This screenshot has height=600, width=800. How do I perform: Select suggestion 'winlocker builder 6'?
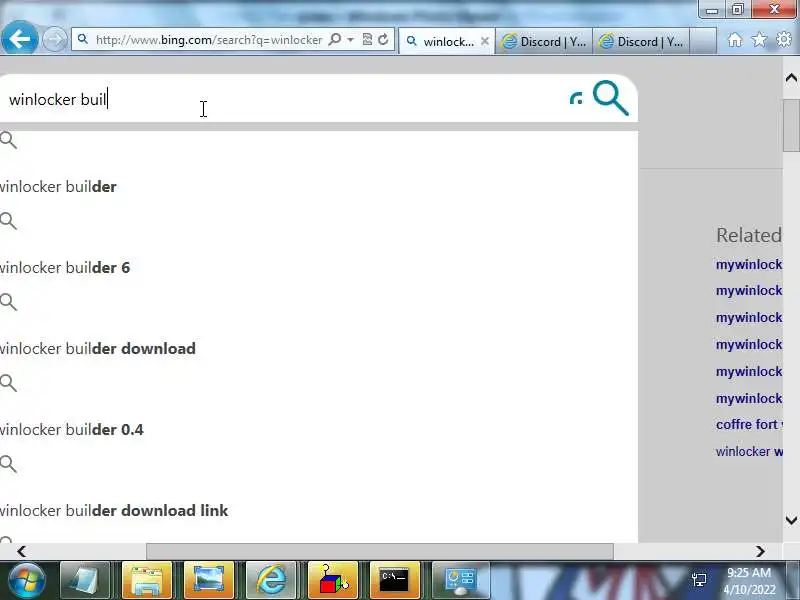[x=65, y=268]
